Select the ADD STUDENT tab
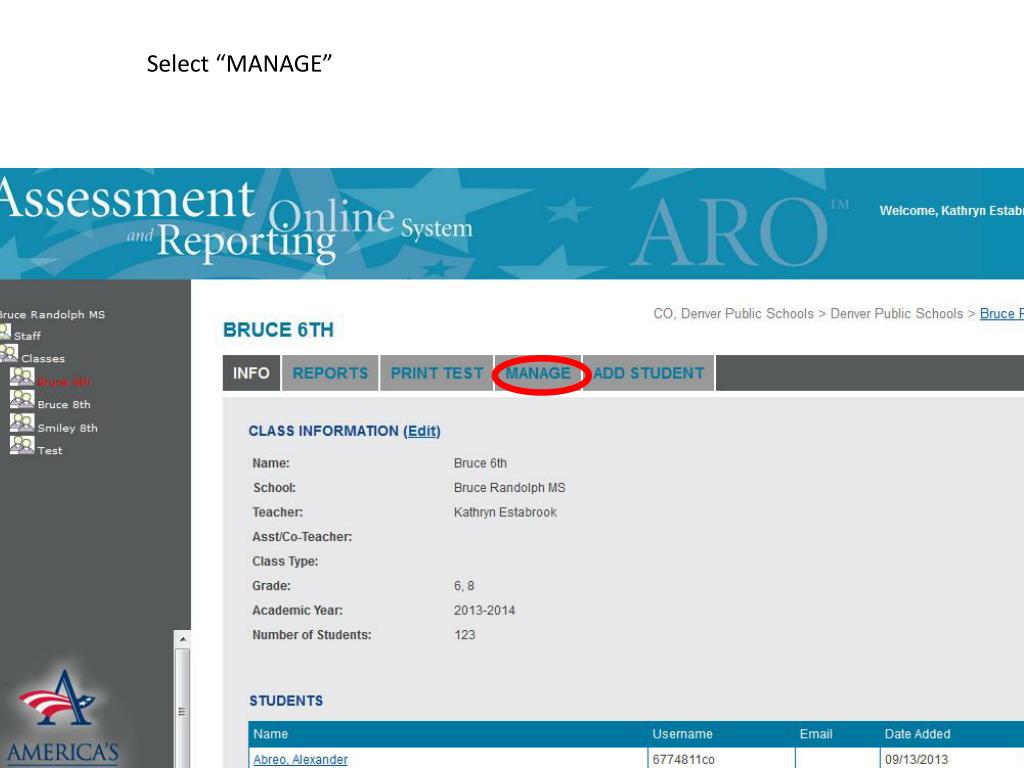The image size is (1024, 768). pos(648,373)
